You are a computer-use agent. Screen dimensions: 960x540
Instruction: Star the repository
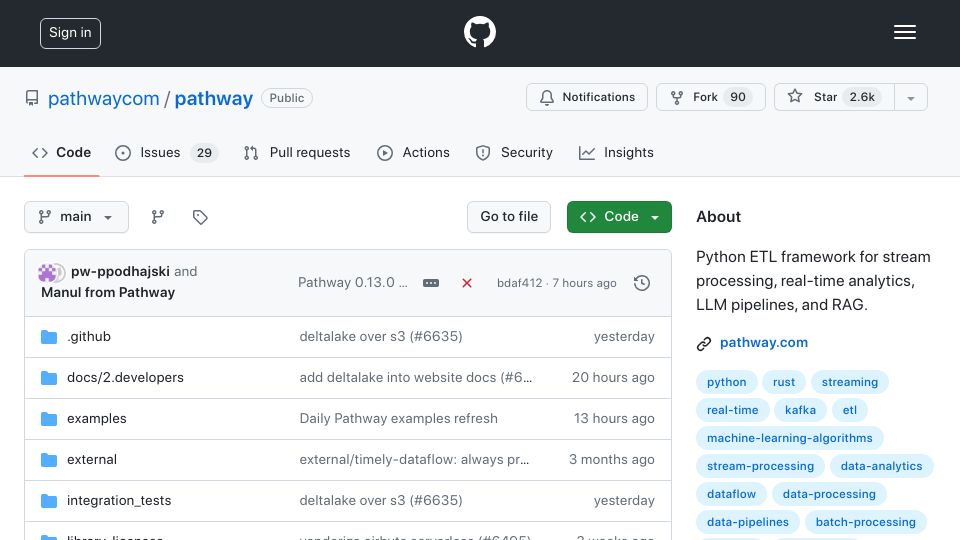click(834, 97)
